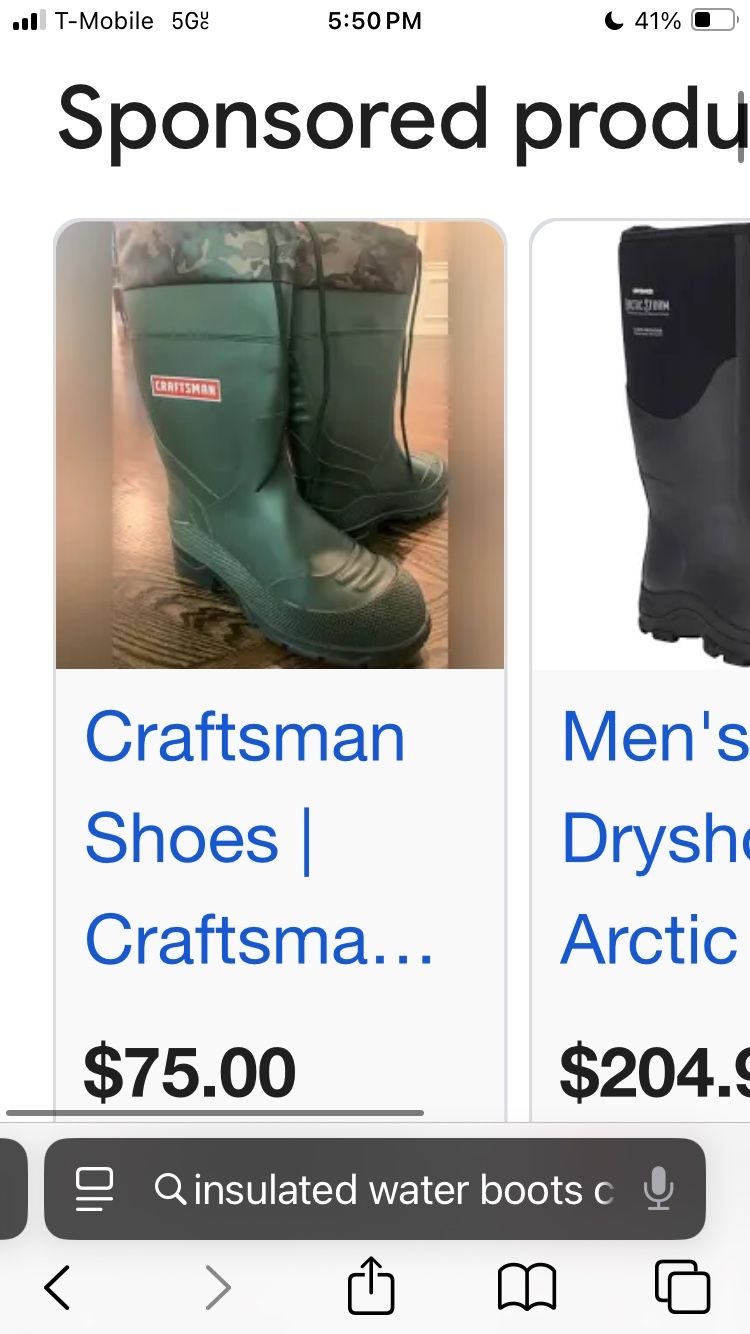Tap the insulated water boots address field
Viewport: 750px width, 1334px height.
pyautogui.click(x=375, y=1189)
